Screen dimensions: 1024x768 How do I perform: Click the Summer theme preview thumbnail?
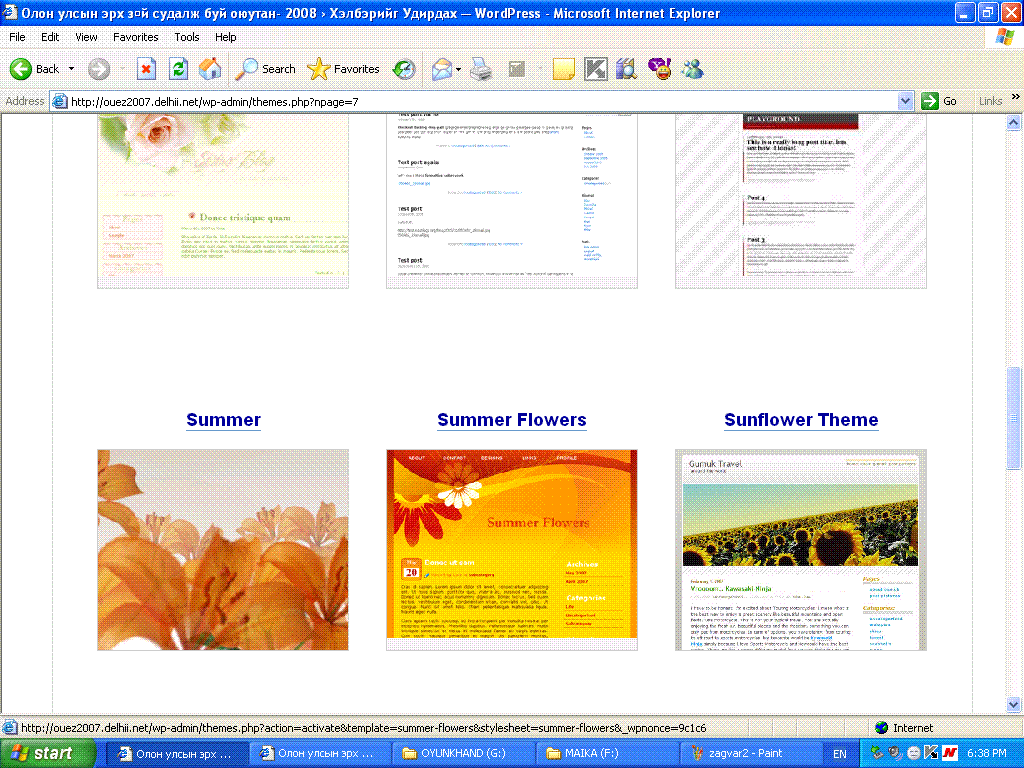click(223, 549)
